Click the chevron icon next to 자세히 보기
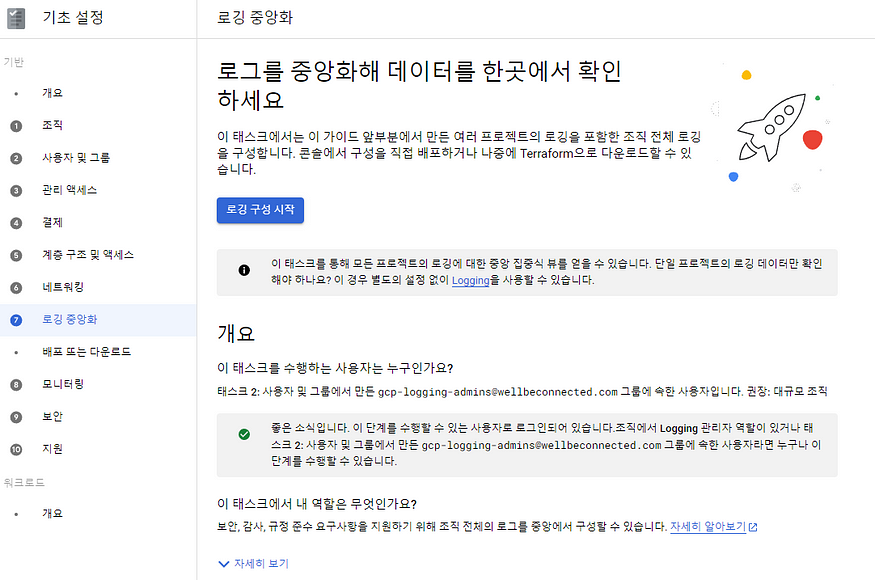 223,564
